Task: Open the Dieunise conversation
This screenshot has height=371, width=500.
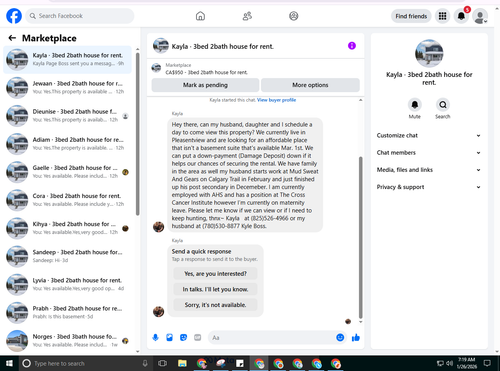Action: pos(67,116)
